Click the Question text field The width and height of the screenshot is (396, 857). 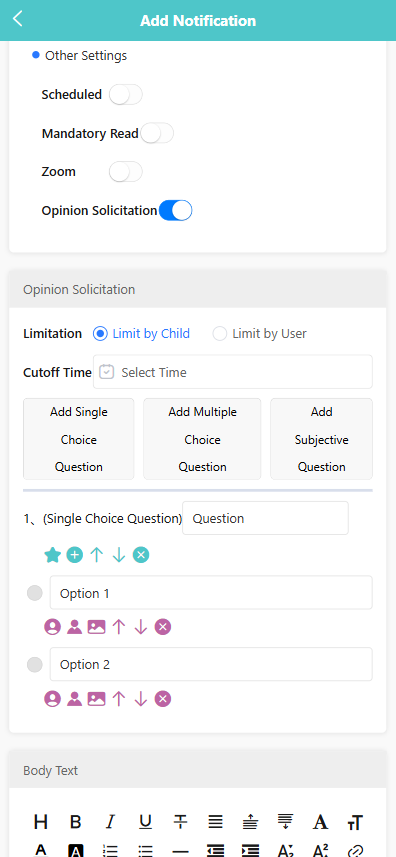pos(265,518)
